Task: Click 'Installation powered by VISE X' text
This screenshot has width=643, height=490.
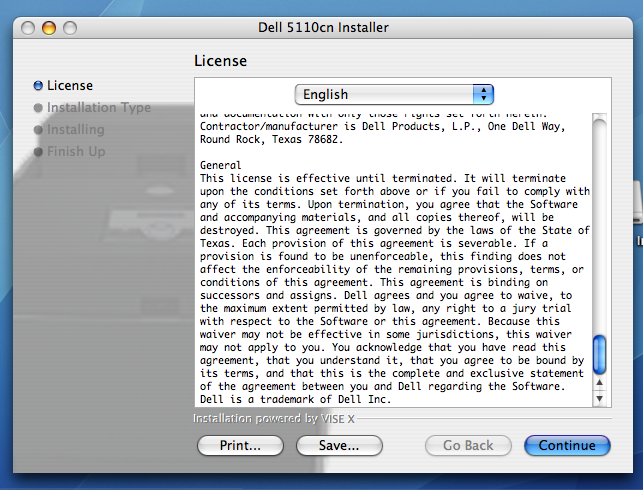Action: (274, 419)
